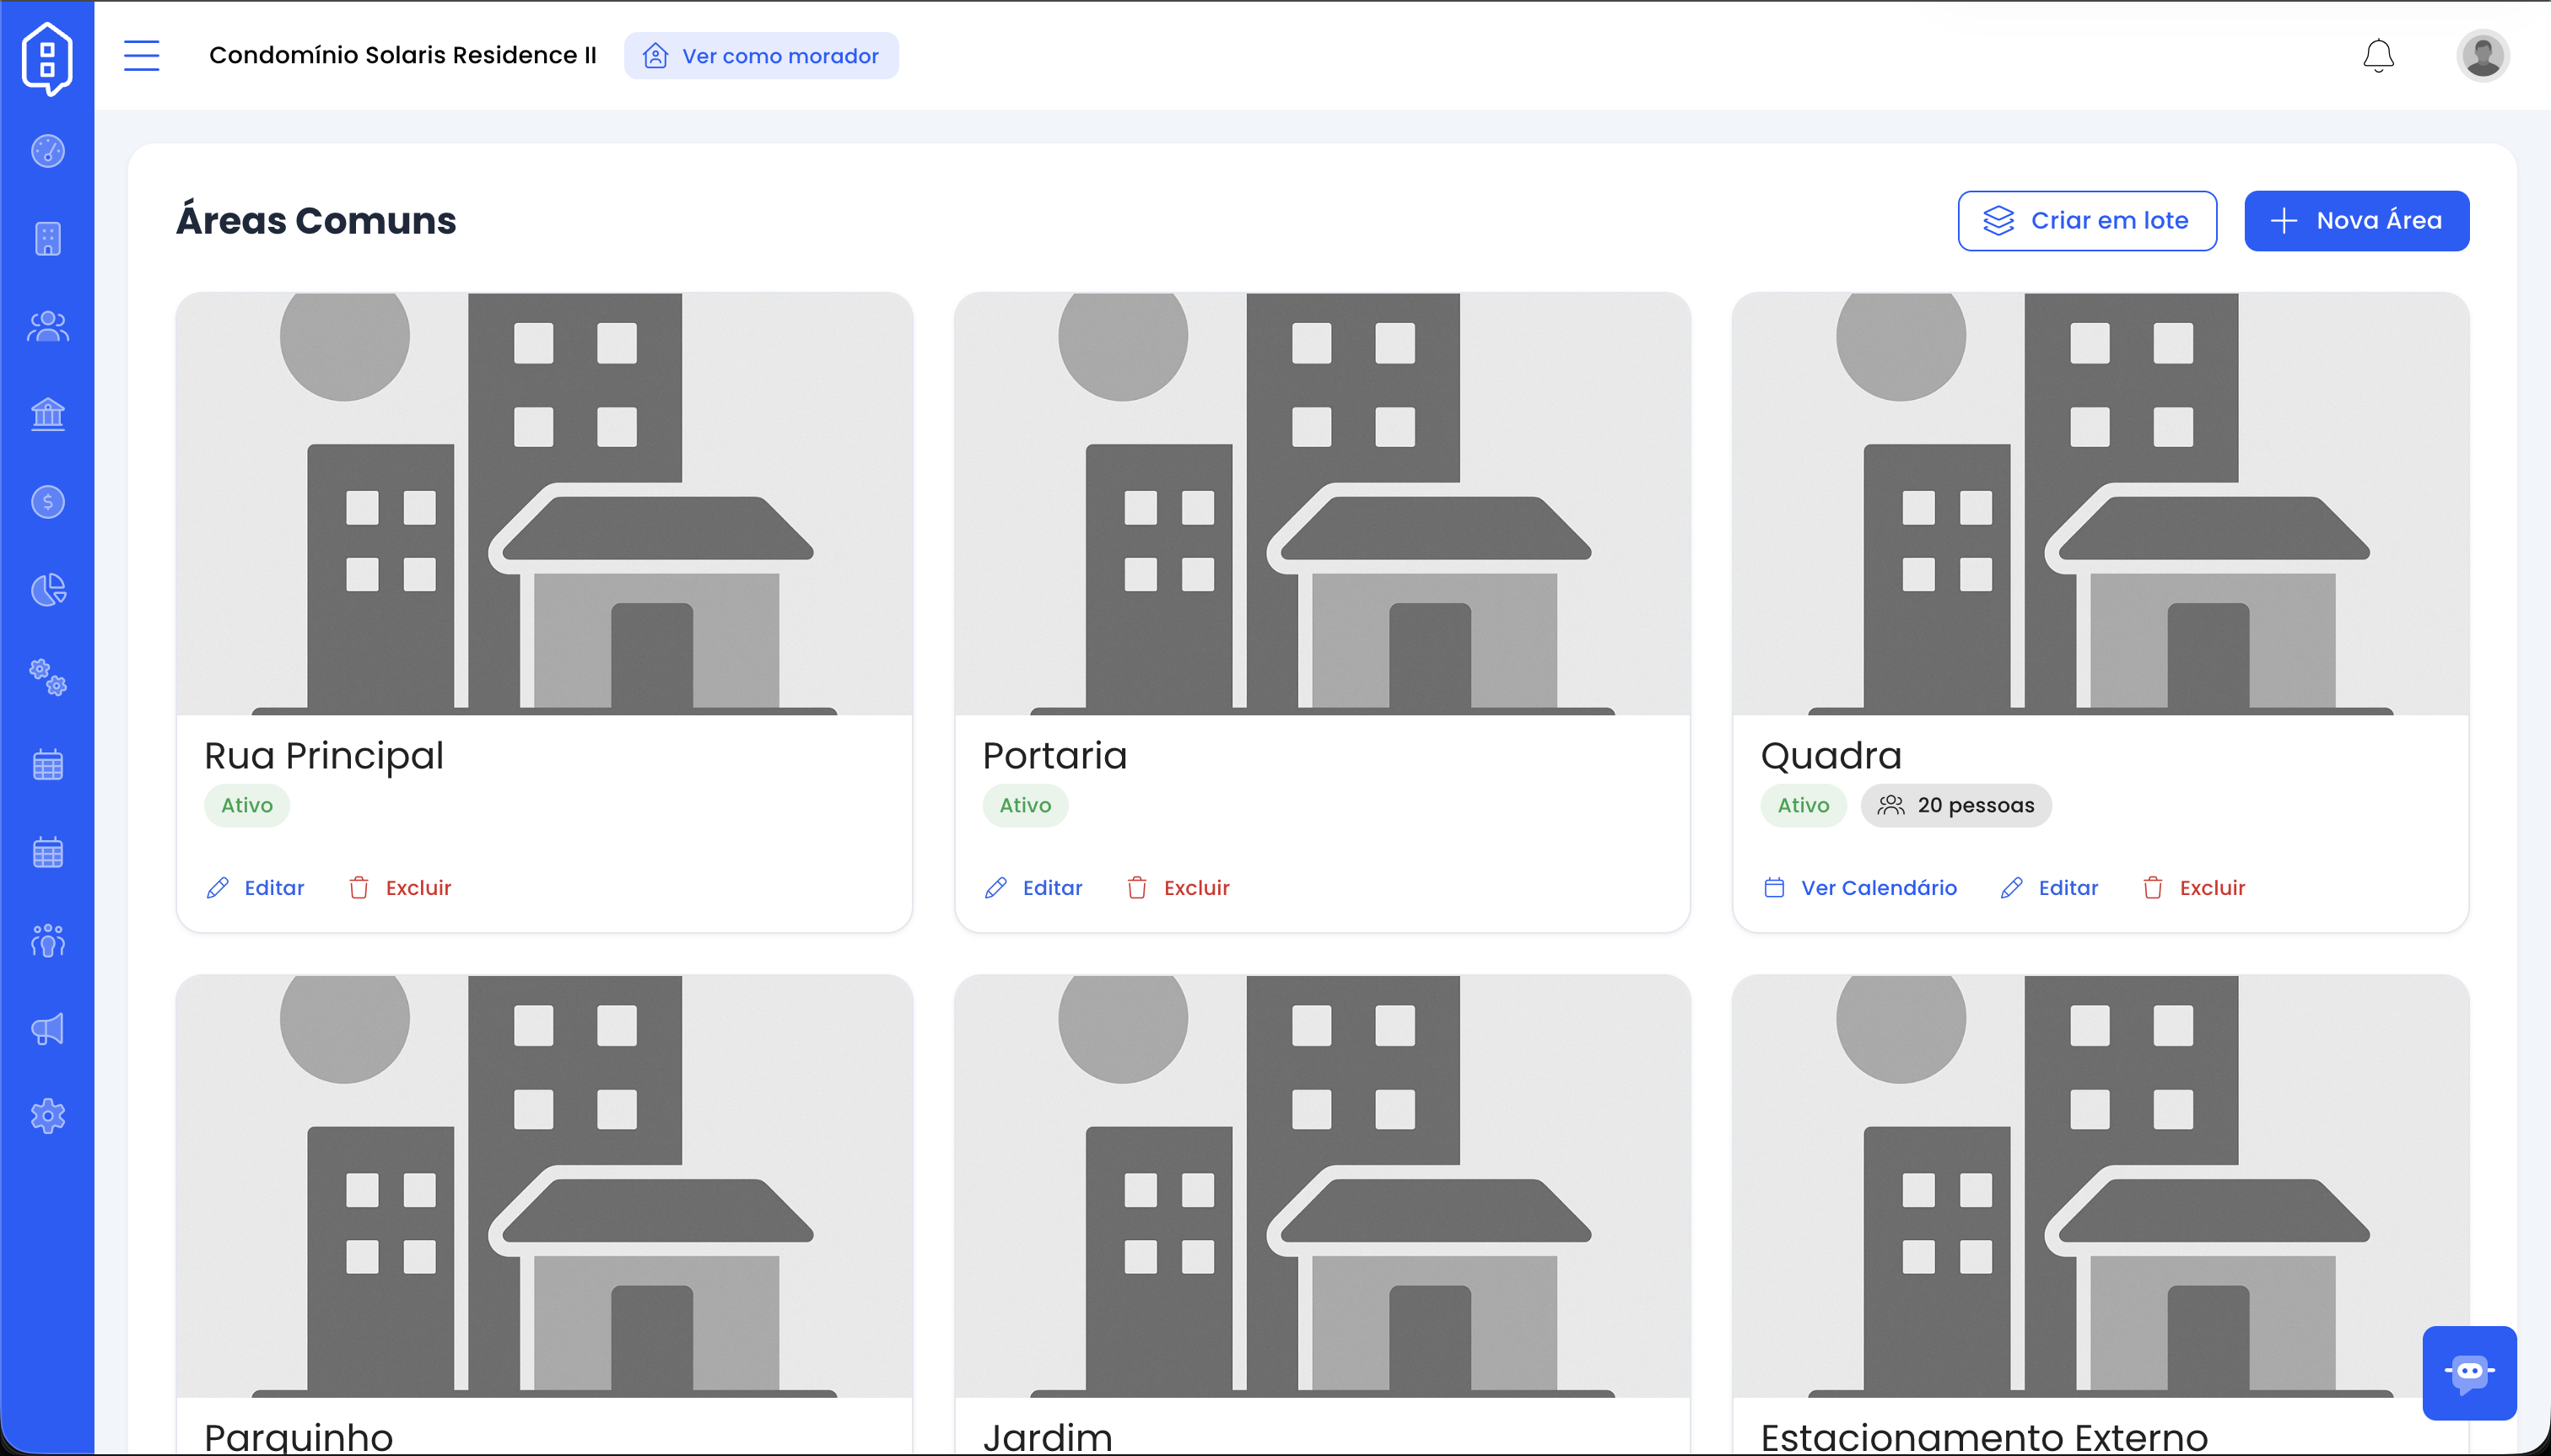Click the Quadra card image
The width and height of the screenshot is (2551, 1456).
pos(2100,504)
